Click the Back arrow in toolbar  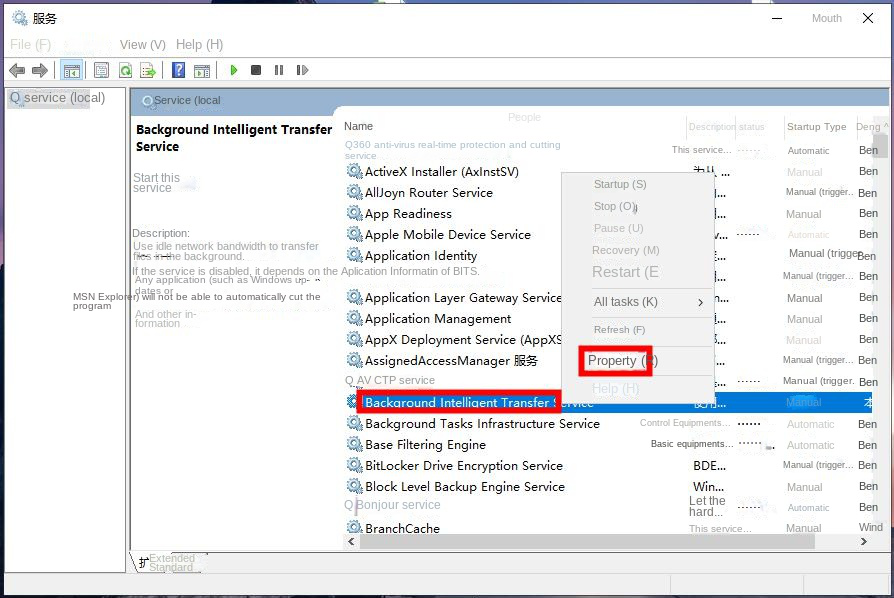(16, 70)
